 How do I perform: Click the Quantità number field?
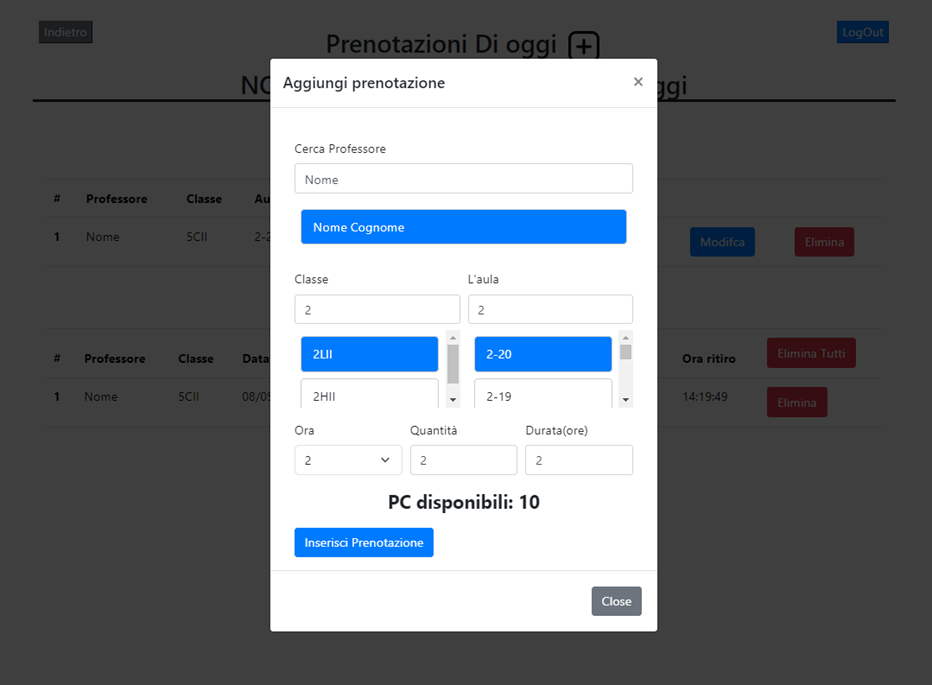[463, 461]
